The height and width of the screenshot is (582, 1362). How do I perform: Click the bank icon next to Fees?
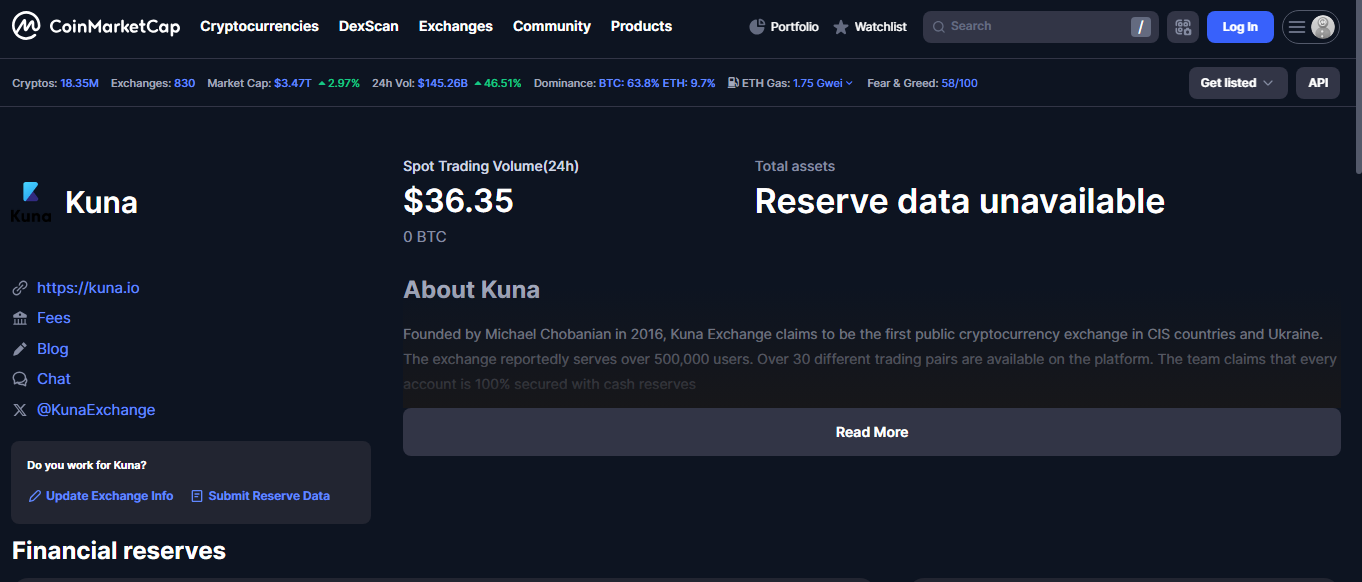[x=20, y=318]
